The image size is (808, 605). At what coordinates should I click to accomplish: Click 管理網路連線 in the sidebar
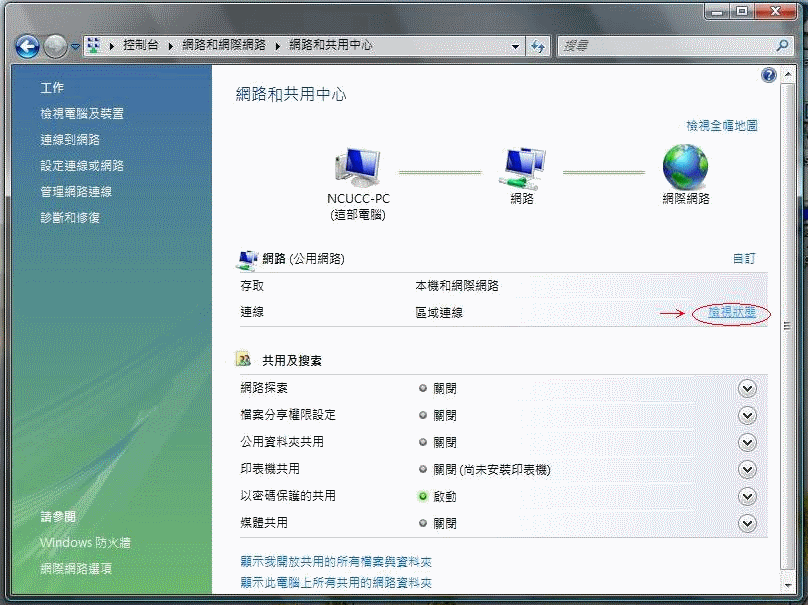pyautogui.click(x=76, y=191)
